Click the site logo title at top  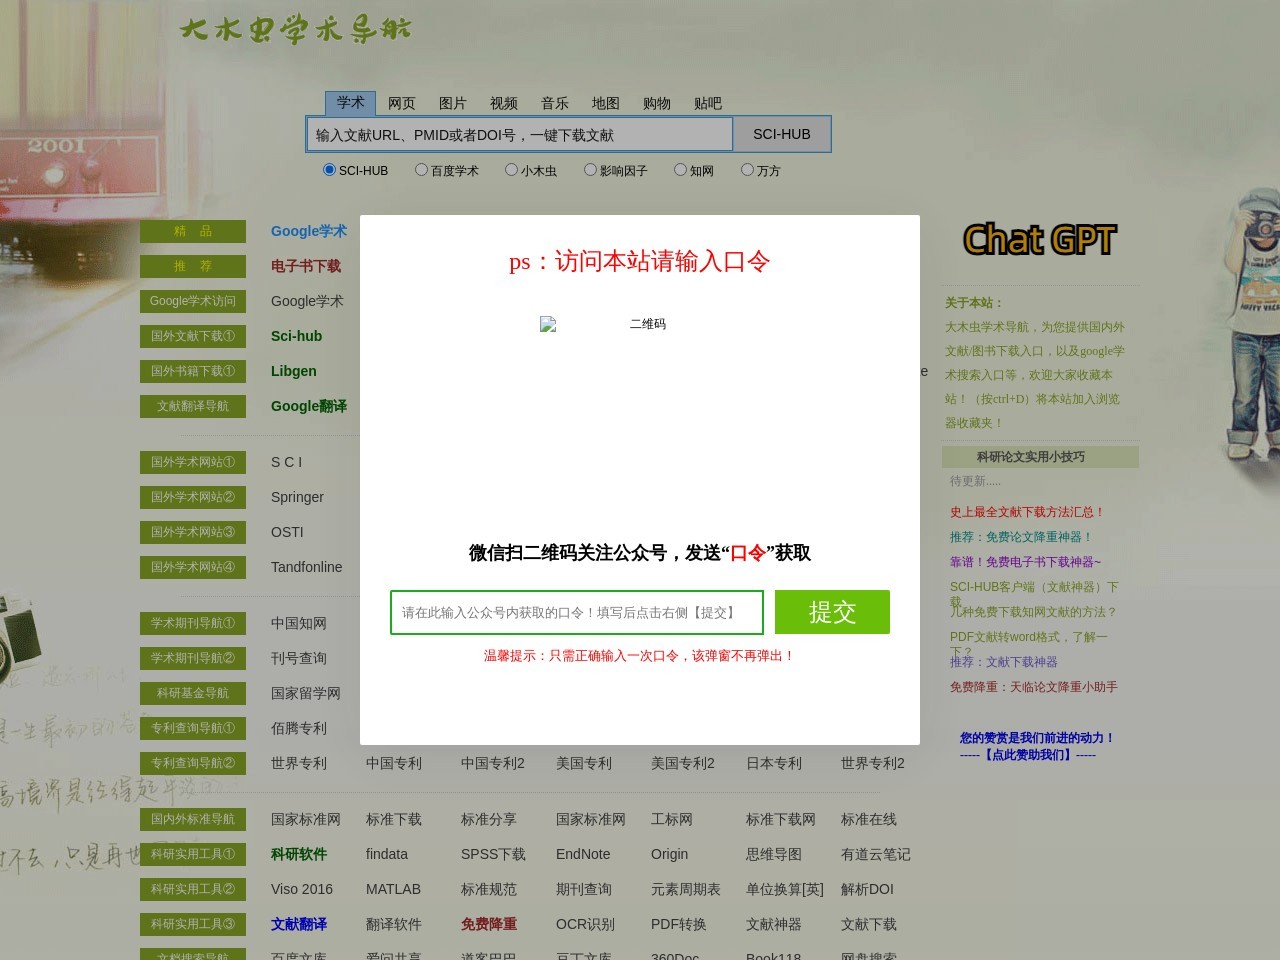coord(296,30)
